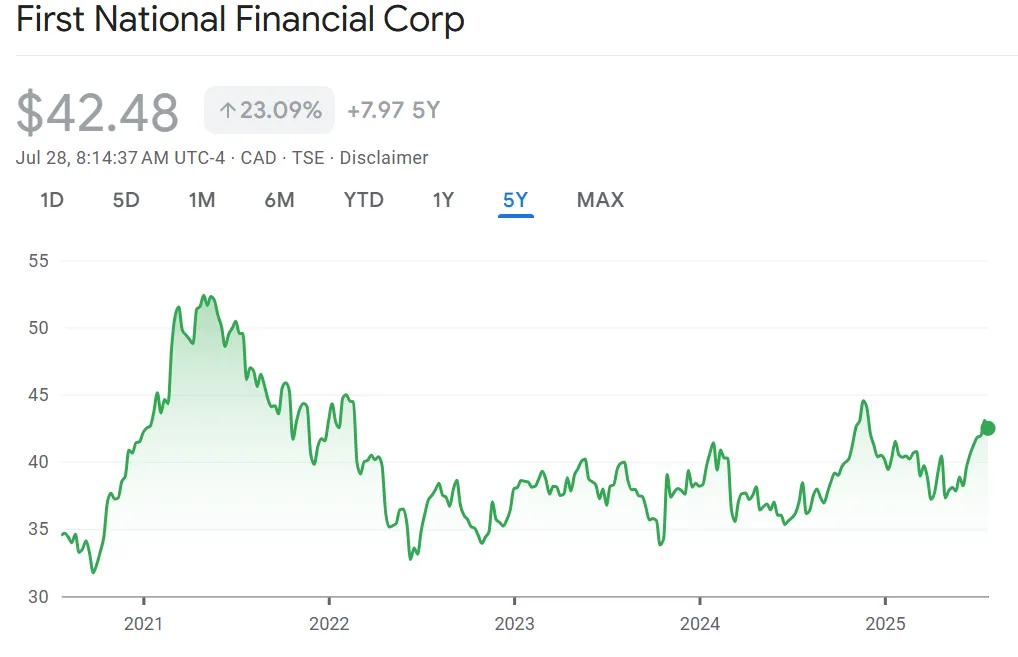The width and height of the screenshot is (1018, 657).
Task: Click the 2025 x-axis label
Action: pyautogui.click(x=885, y=624)
